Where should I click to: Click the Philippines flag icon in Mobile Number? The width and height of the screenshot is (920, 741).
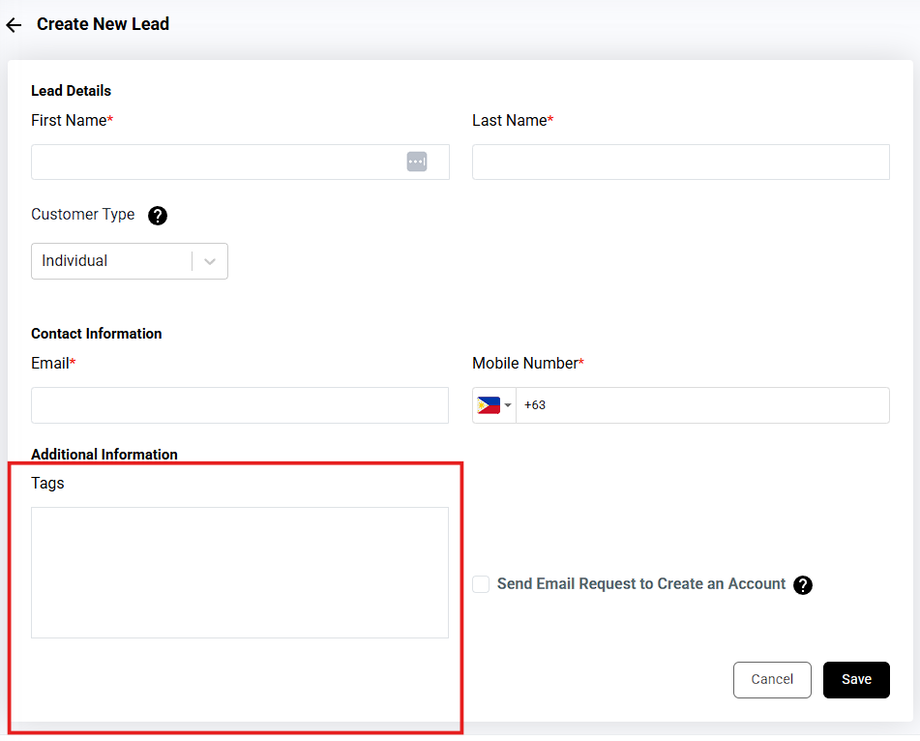[489, 405]
